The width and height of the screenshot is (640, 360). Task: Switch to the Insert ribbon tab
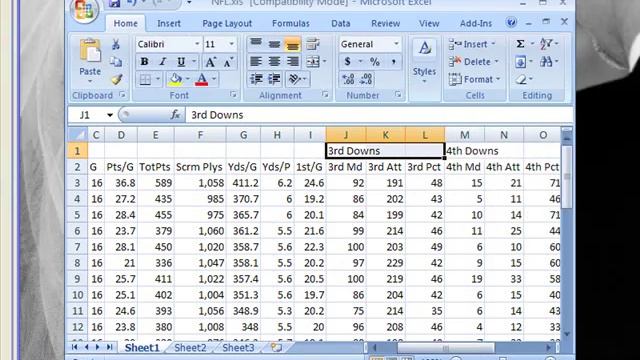169,23
